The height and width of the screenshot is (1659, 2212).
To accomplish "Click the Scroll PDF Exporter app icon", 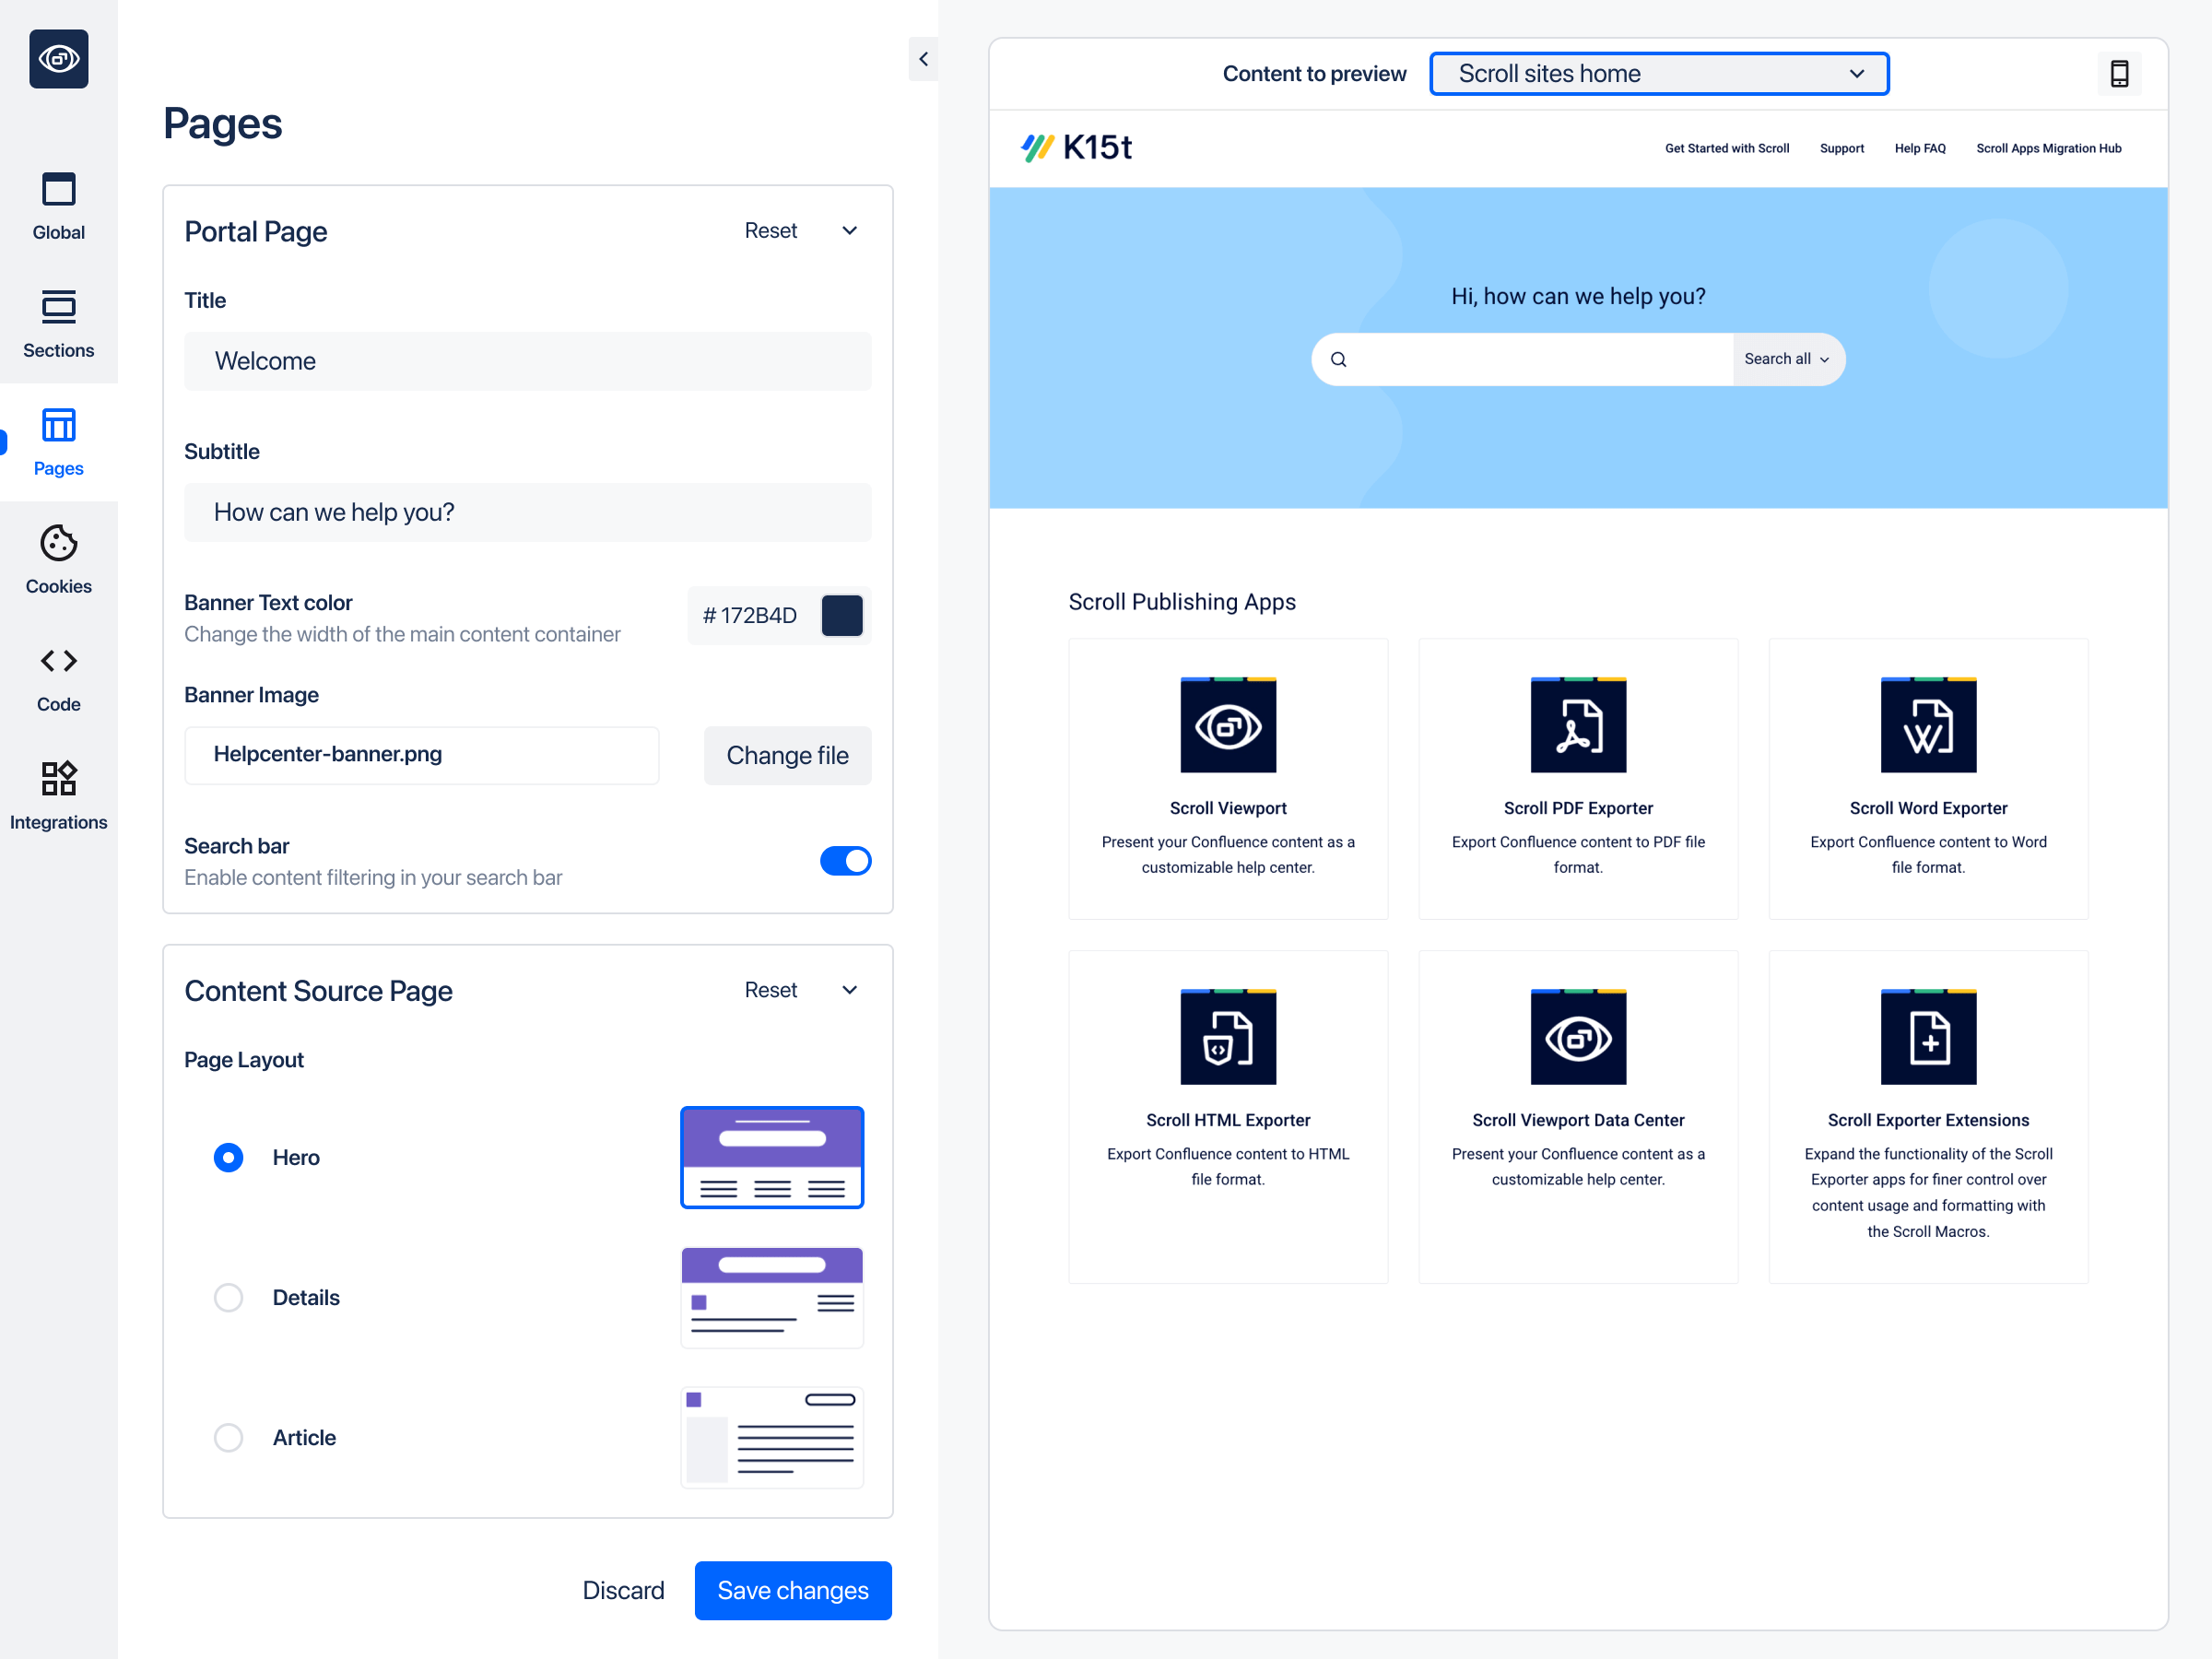I will [x=1578, y=725].
